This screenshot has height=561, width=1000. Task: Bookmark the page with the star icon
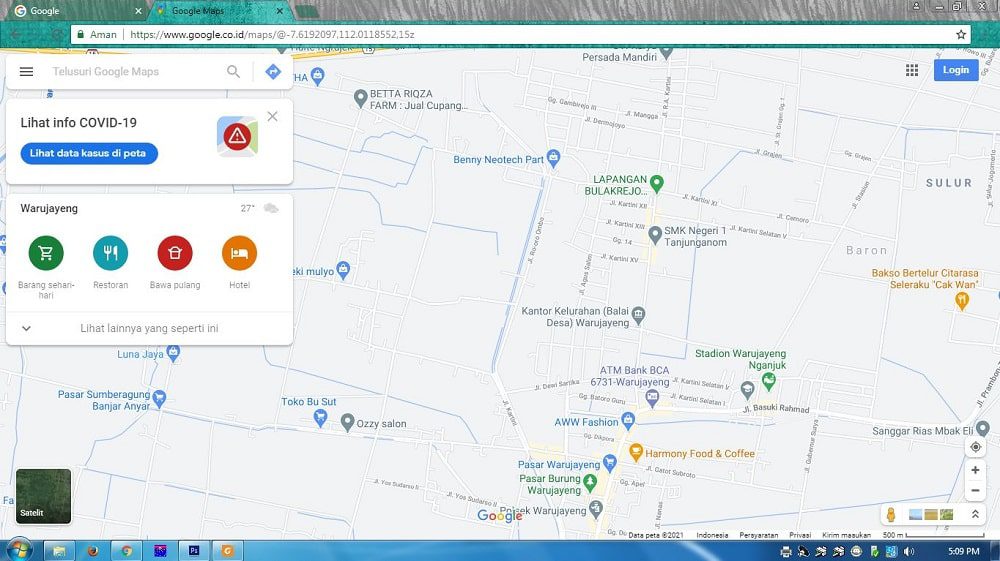tap(961, 34)
